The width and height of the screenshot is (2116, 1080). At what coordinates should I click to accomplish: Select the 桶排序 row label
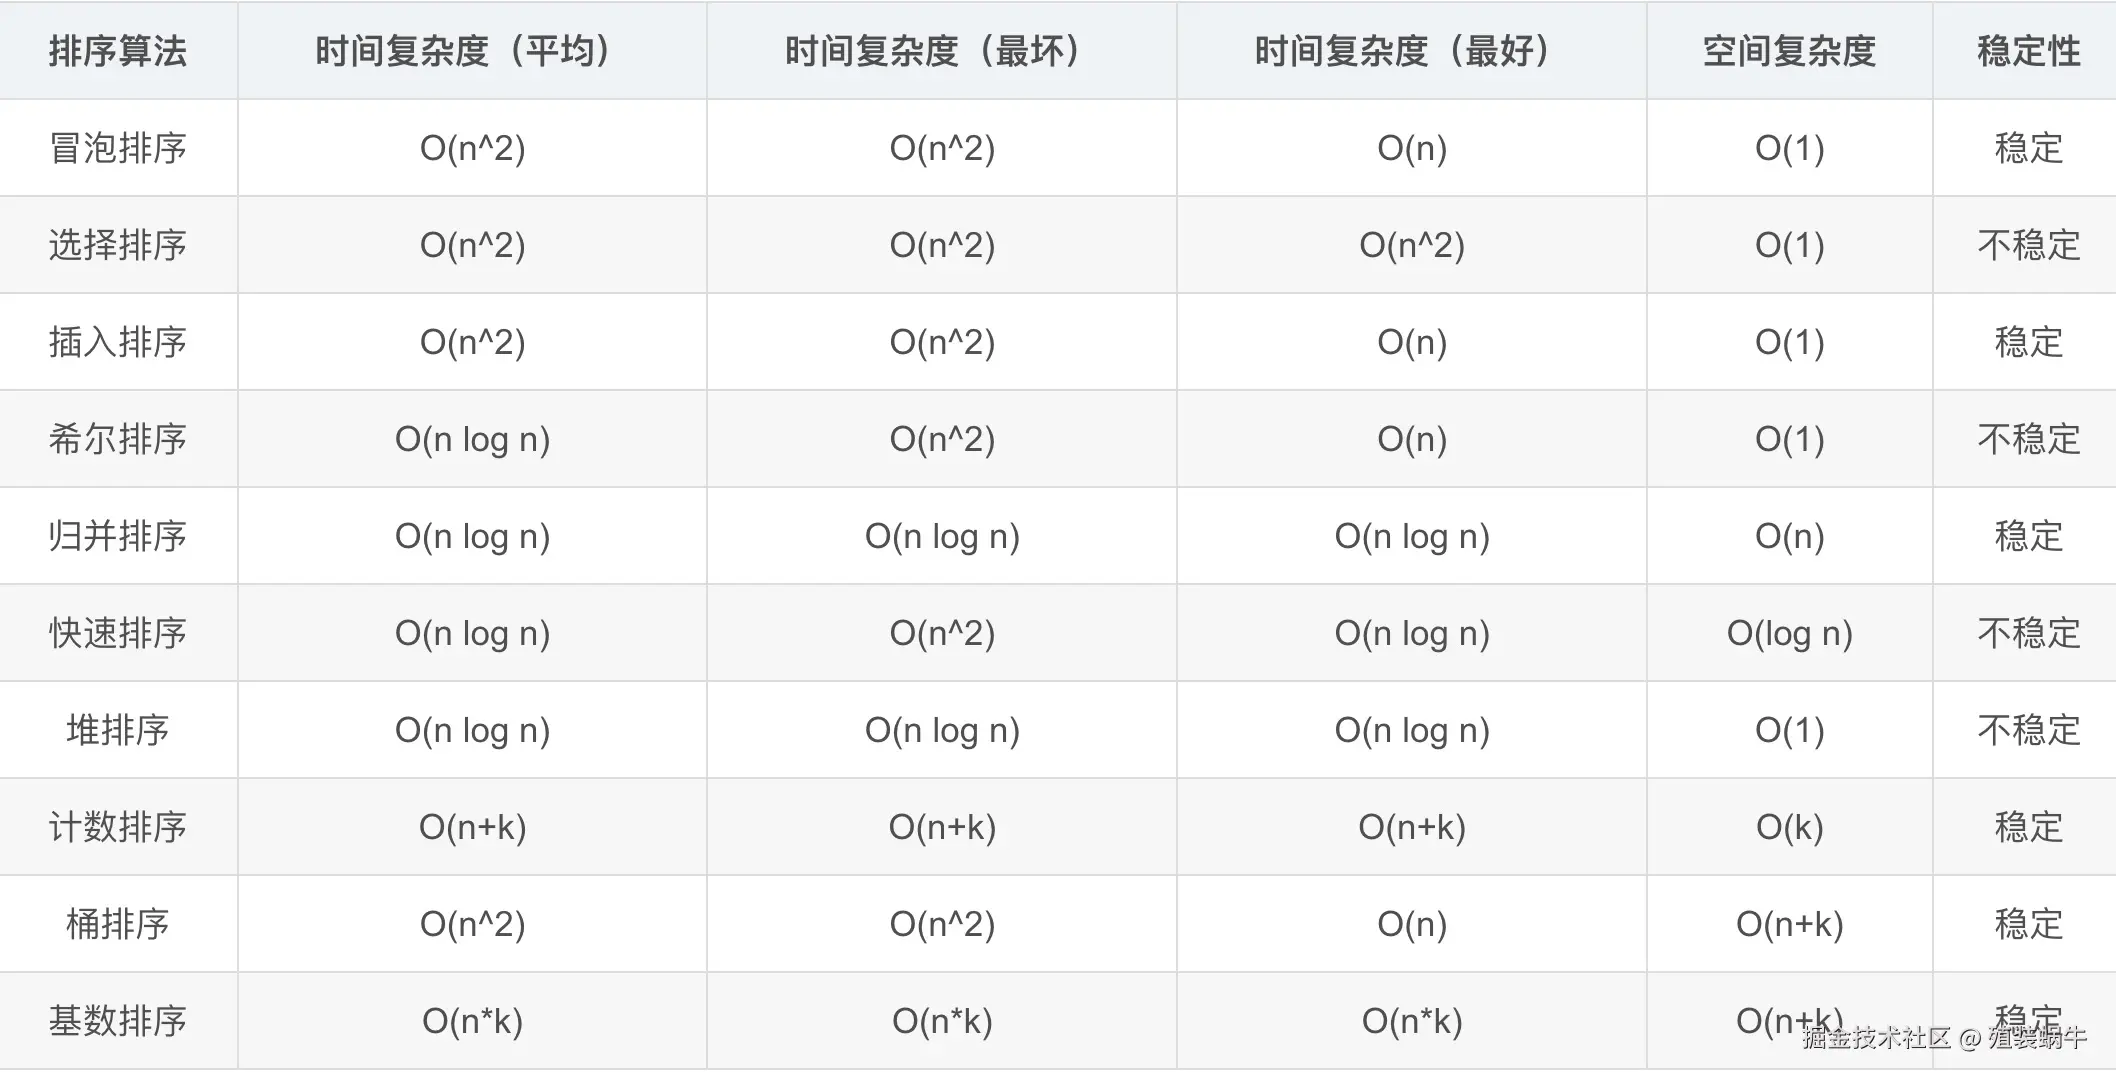click(x=118, y=924)
